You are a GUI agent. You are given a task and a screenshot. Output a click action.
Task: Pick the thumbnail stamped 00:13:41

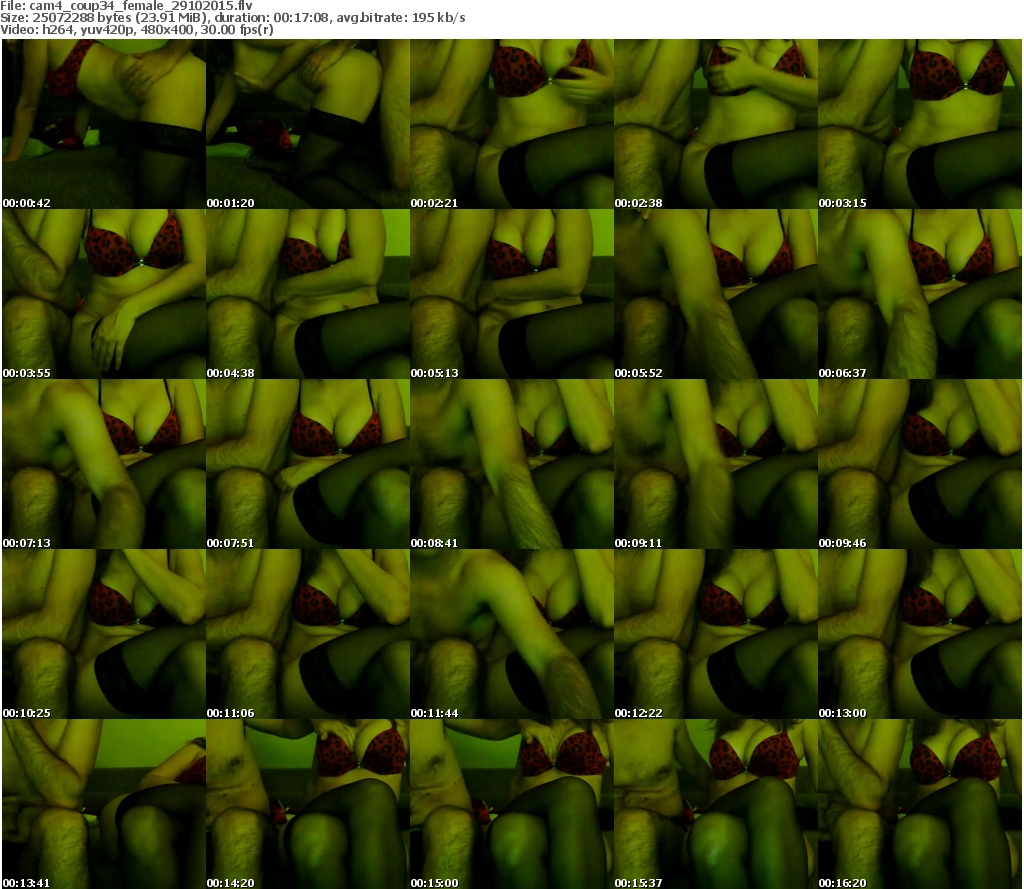104,804
